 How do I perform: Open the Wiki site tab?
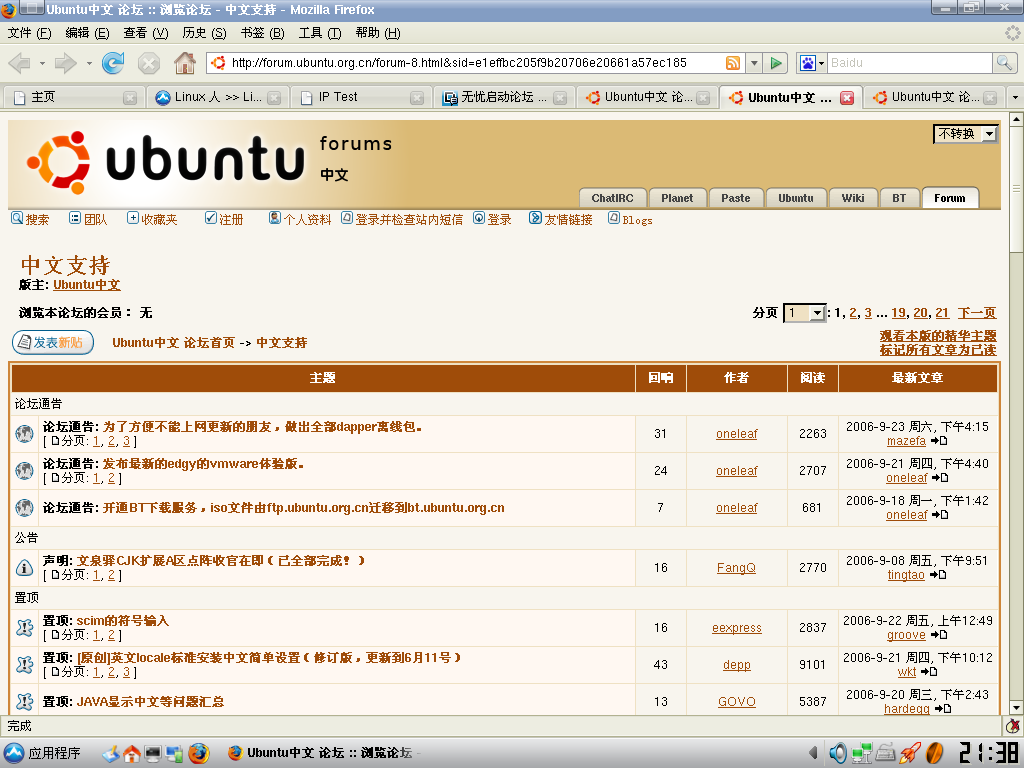852,198
